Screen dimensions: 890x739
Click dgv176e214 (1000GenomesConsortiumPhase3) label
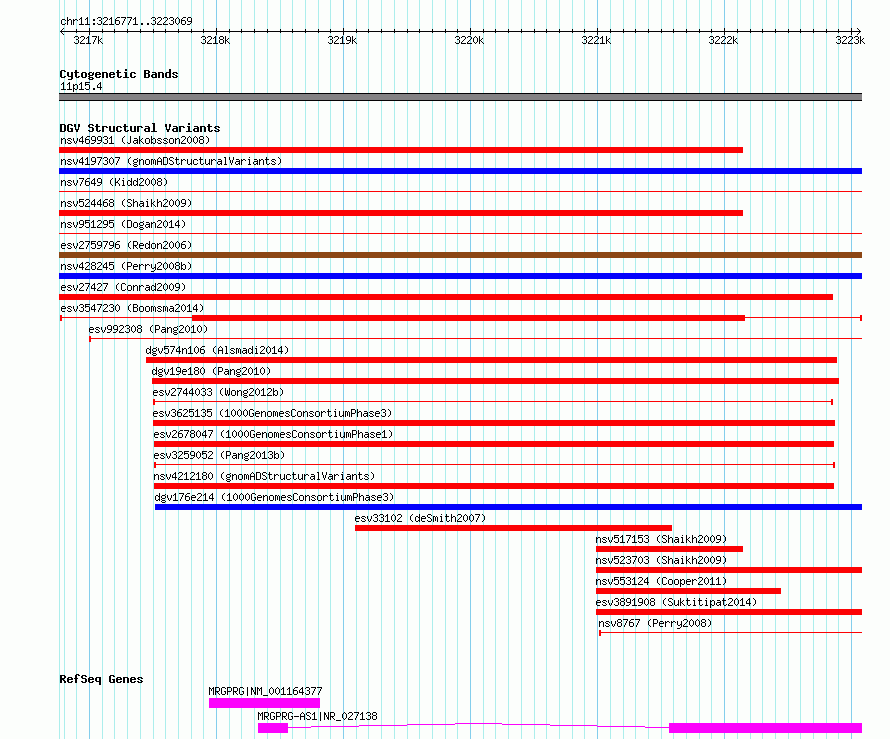[275, 497]
